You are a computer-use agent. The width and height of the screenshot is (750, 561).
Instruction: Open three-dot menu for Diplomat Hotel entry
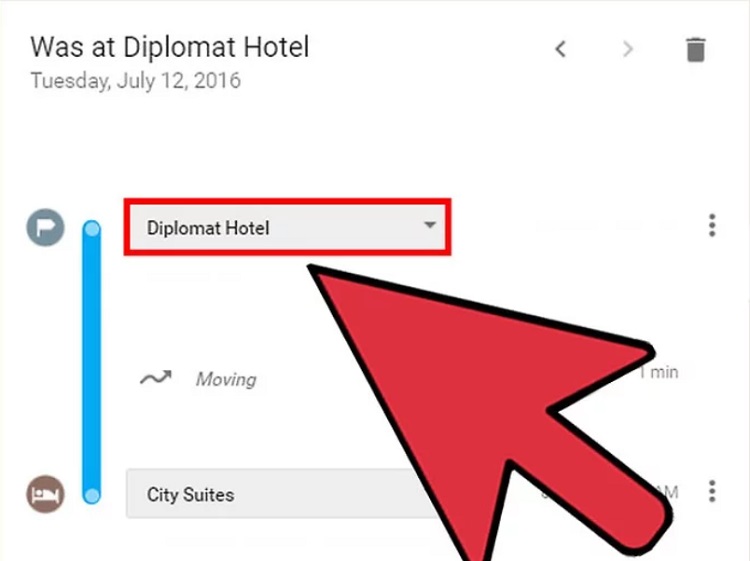coord(712,225)
